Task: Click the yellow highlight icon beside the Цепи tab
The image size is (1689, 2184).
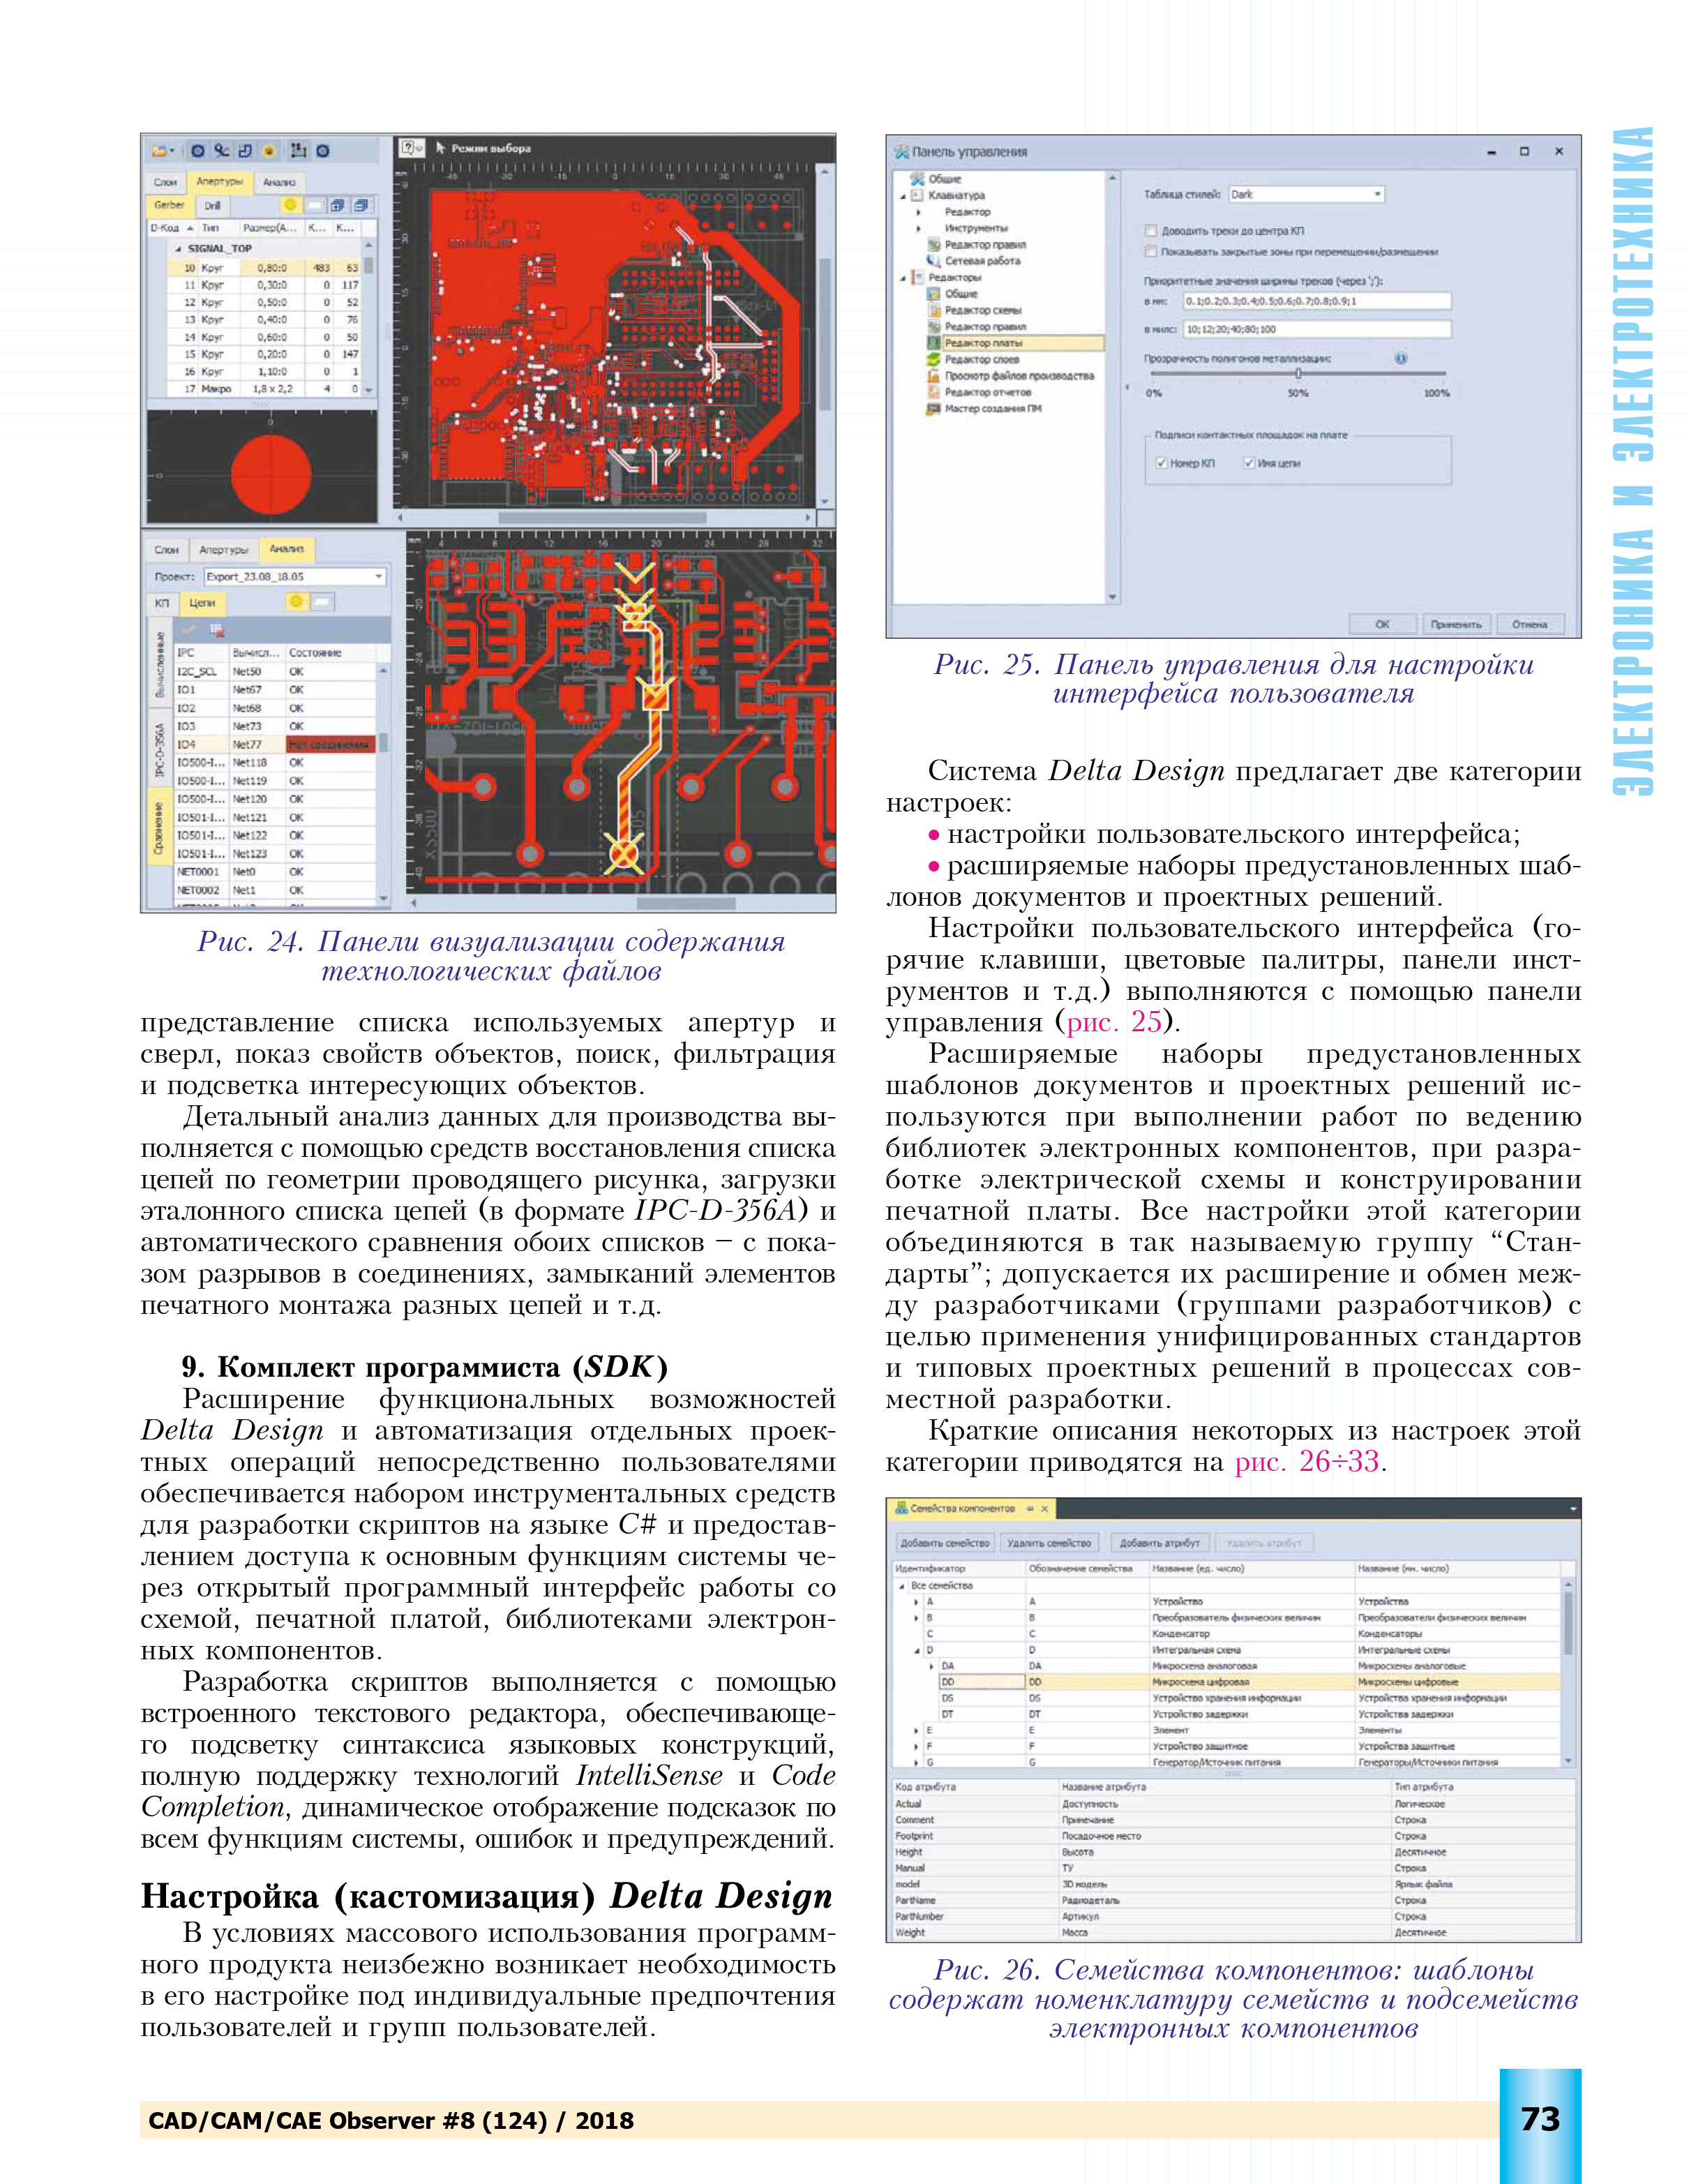Action: (296, 602)
